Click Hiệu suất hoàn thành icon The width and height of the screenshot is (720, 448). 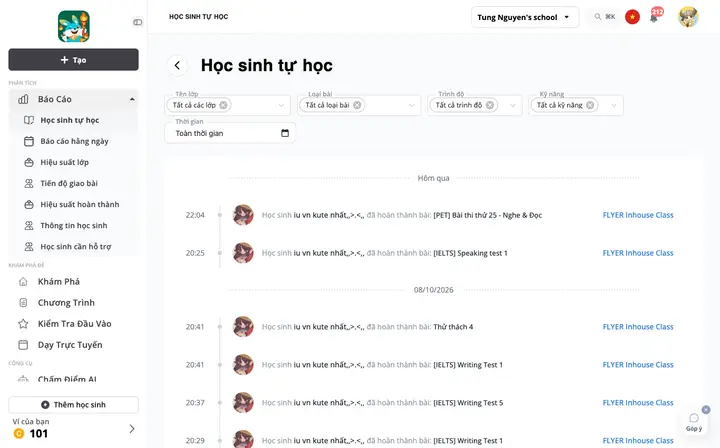click(28, 205)
